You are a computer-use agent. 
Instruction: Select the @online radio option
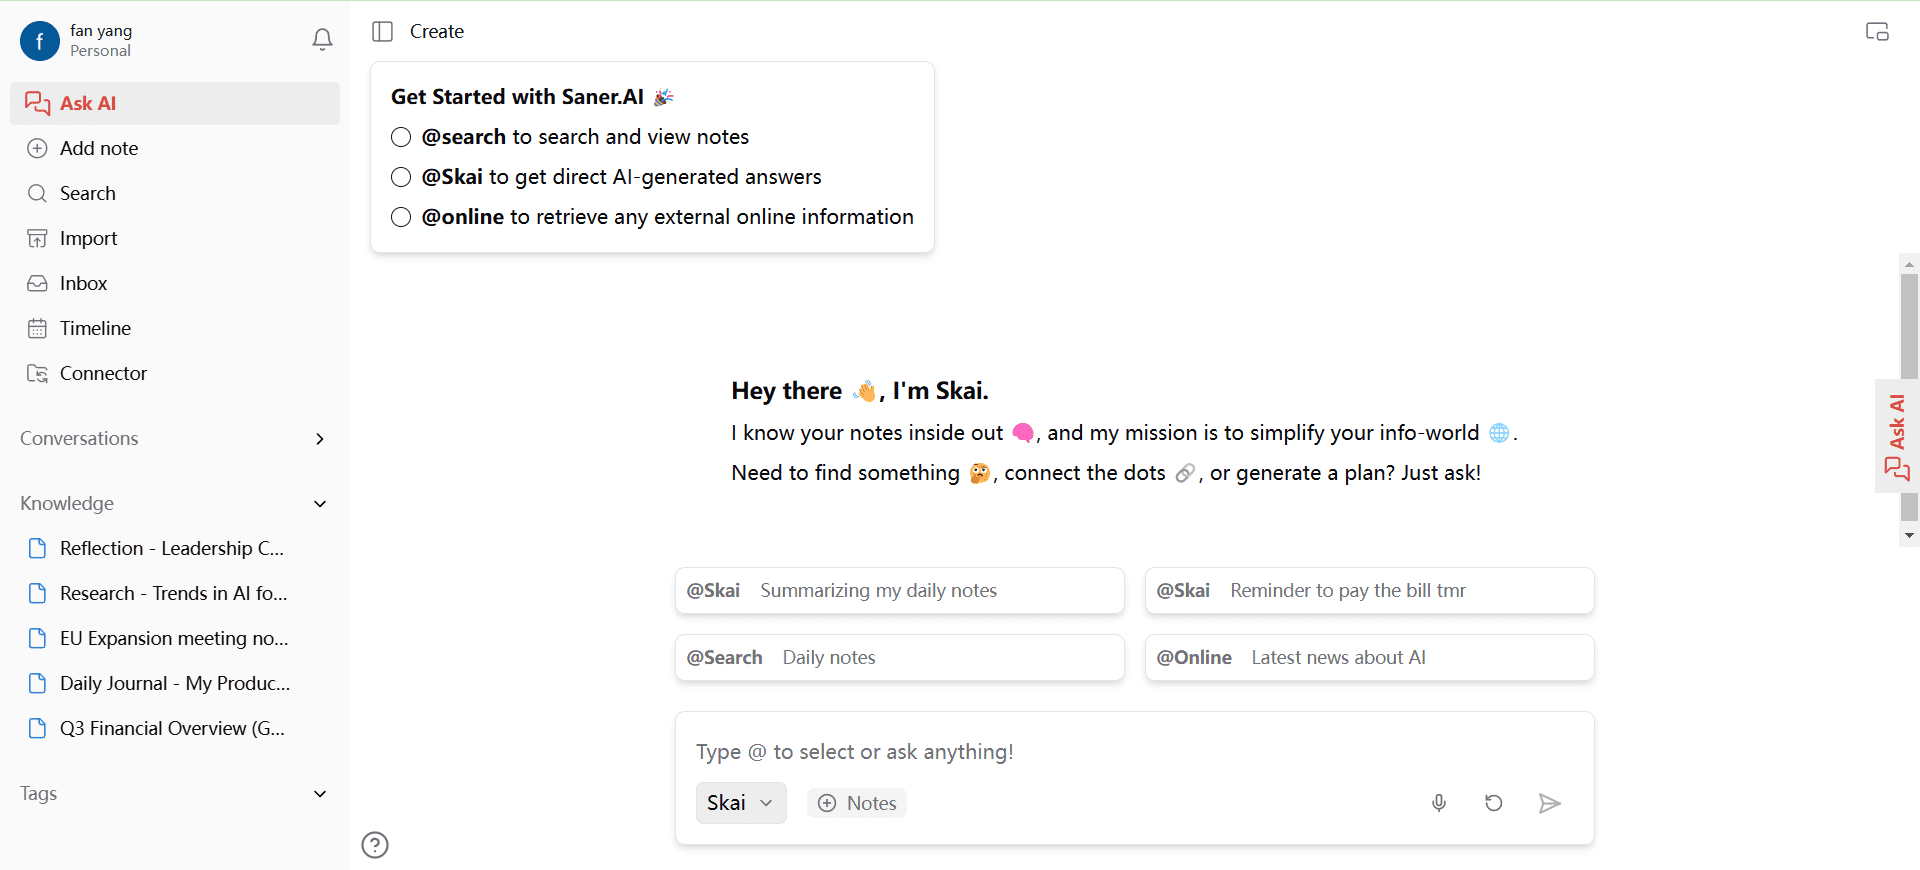click(401, 217)
